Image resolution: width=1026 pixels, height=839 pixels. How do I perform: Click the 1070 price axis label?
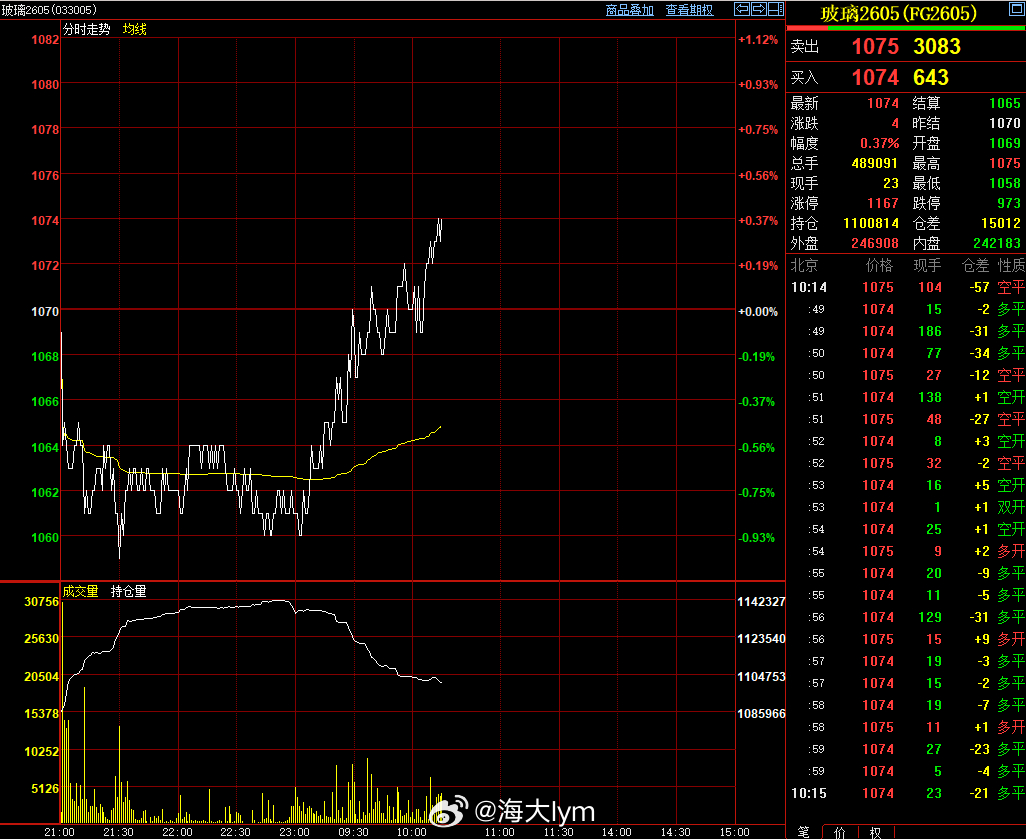tap(45, 312)
